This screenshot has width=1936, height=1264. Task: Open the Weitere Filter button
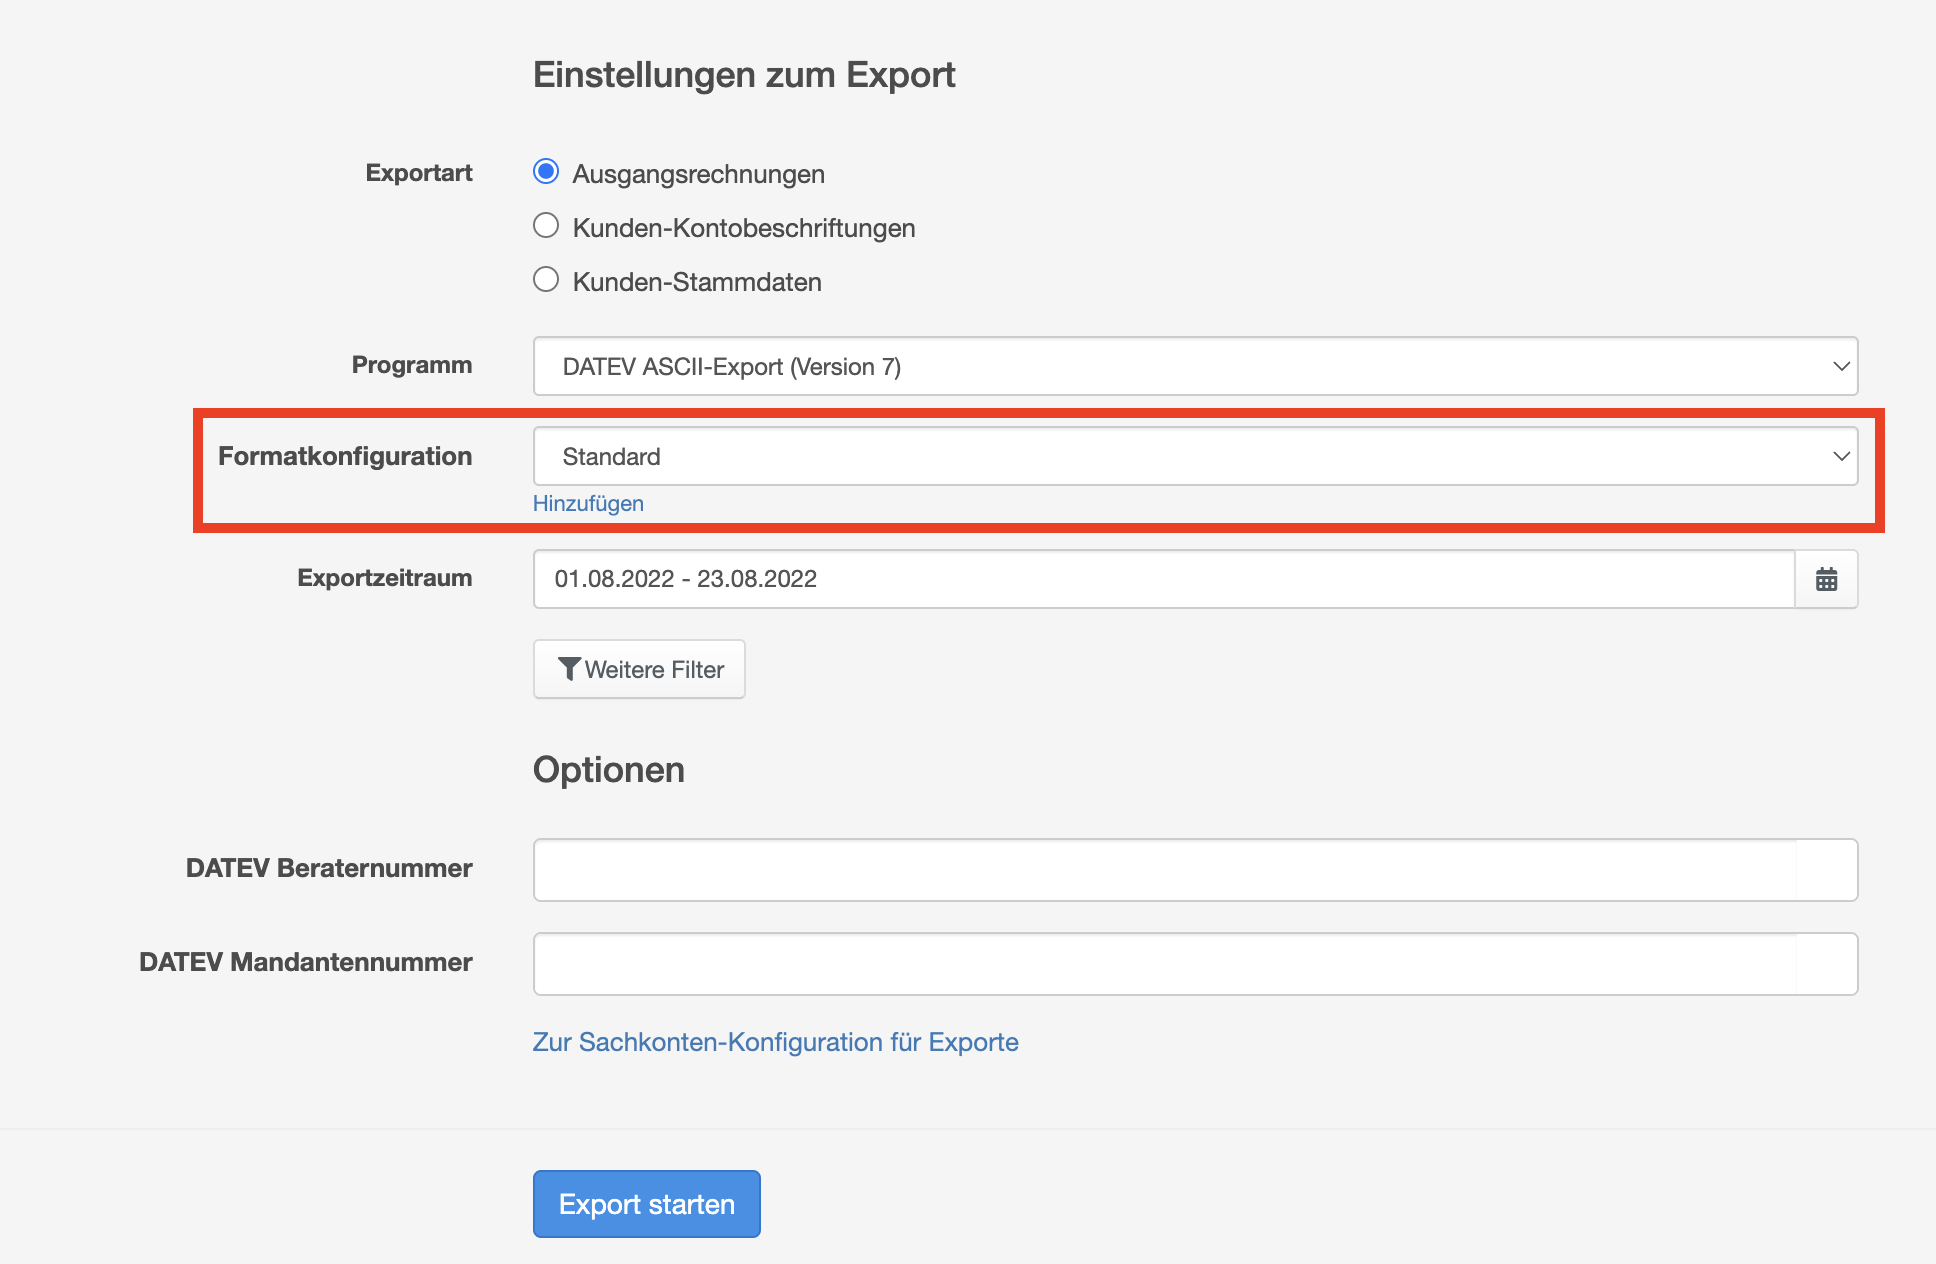click(x=639, y=669)
